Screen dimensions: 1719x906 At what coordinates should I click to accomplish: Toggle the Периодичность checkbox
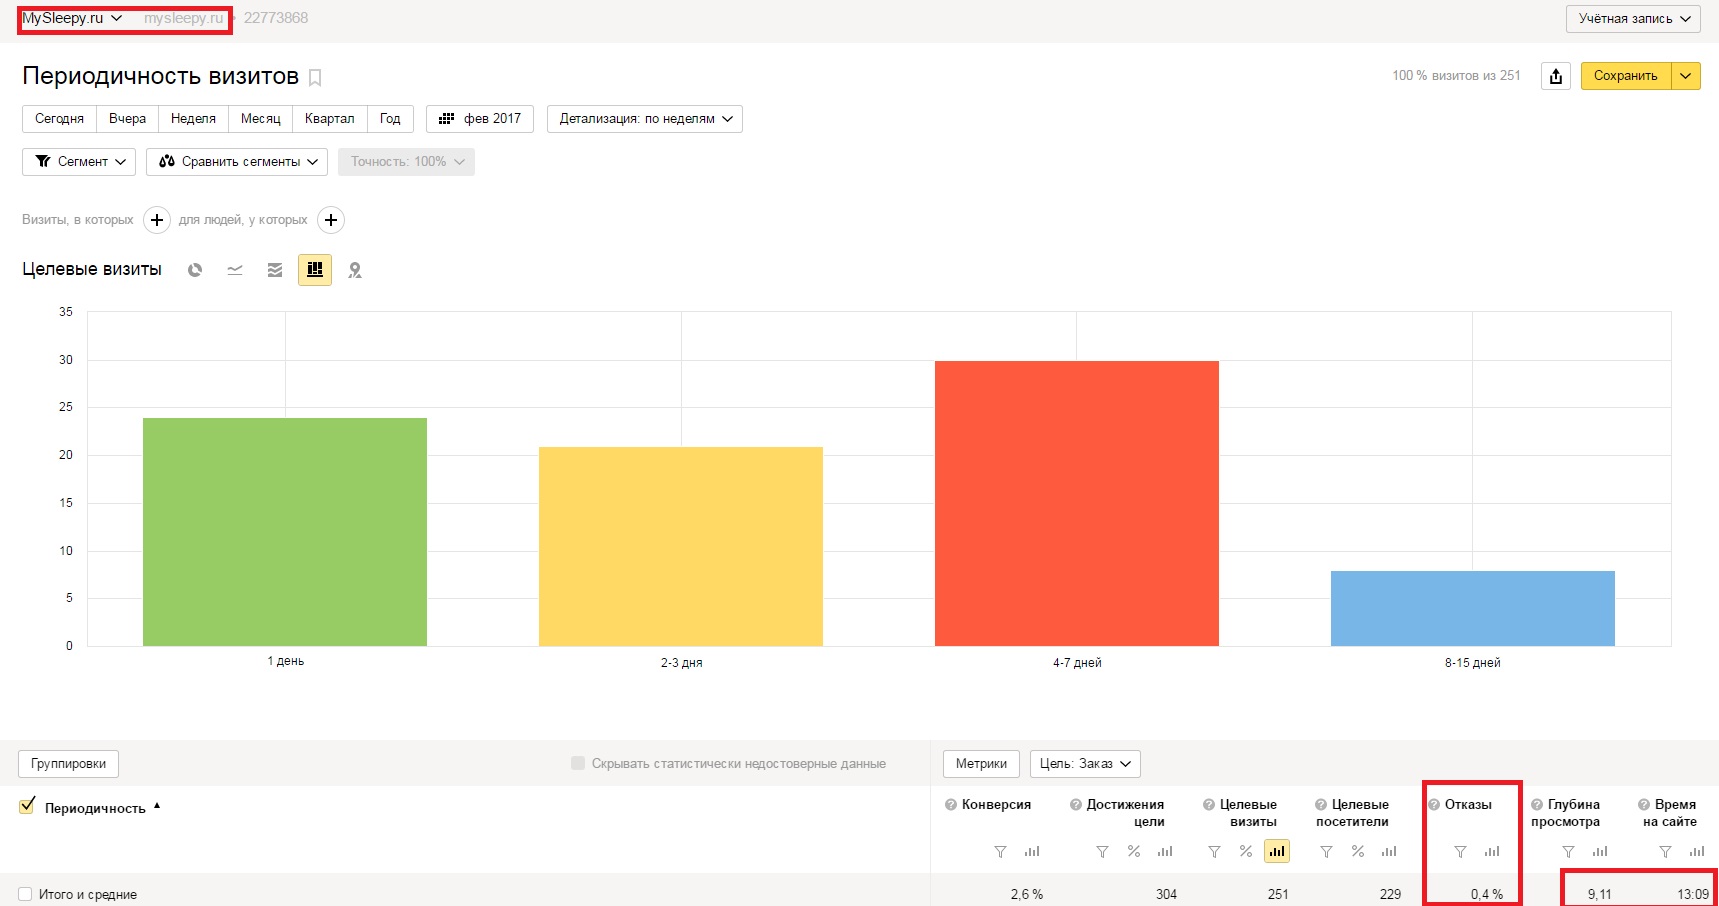27,806
